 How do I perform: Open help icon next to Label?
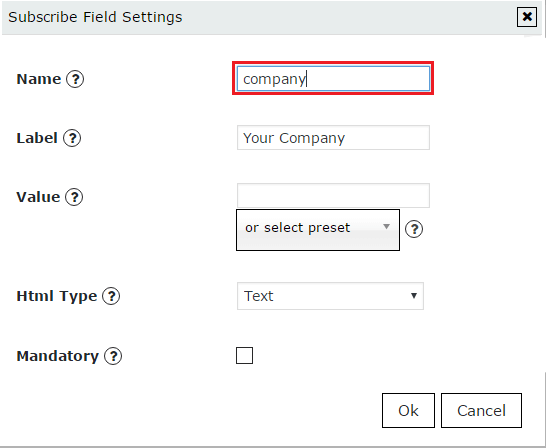pos(72,138)
